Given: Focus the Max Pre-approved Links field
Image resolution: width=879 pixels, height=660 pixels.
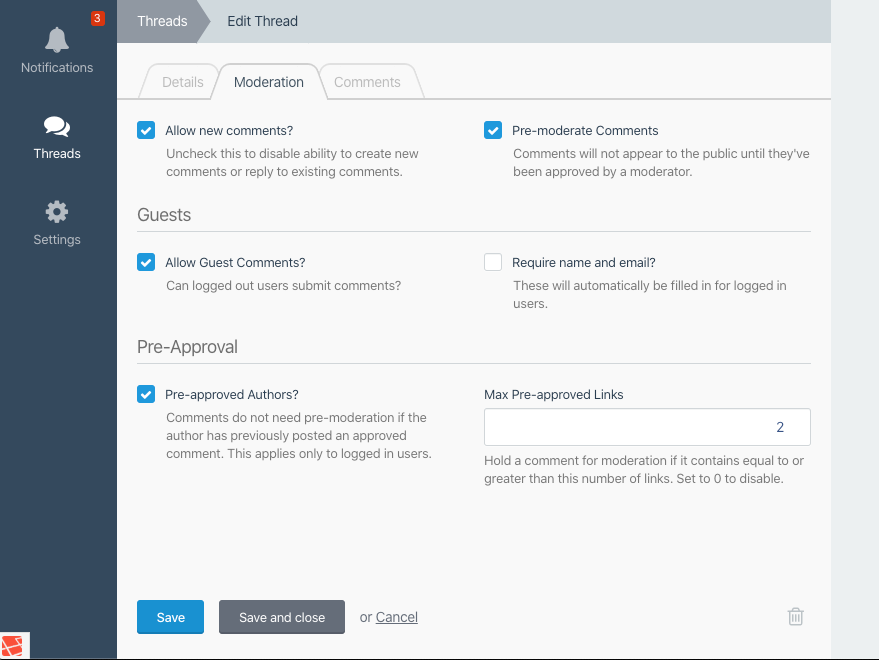Looking at the screenshot, I should pos(647,427).
